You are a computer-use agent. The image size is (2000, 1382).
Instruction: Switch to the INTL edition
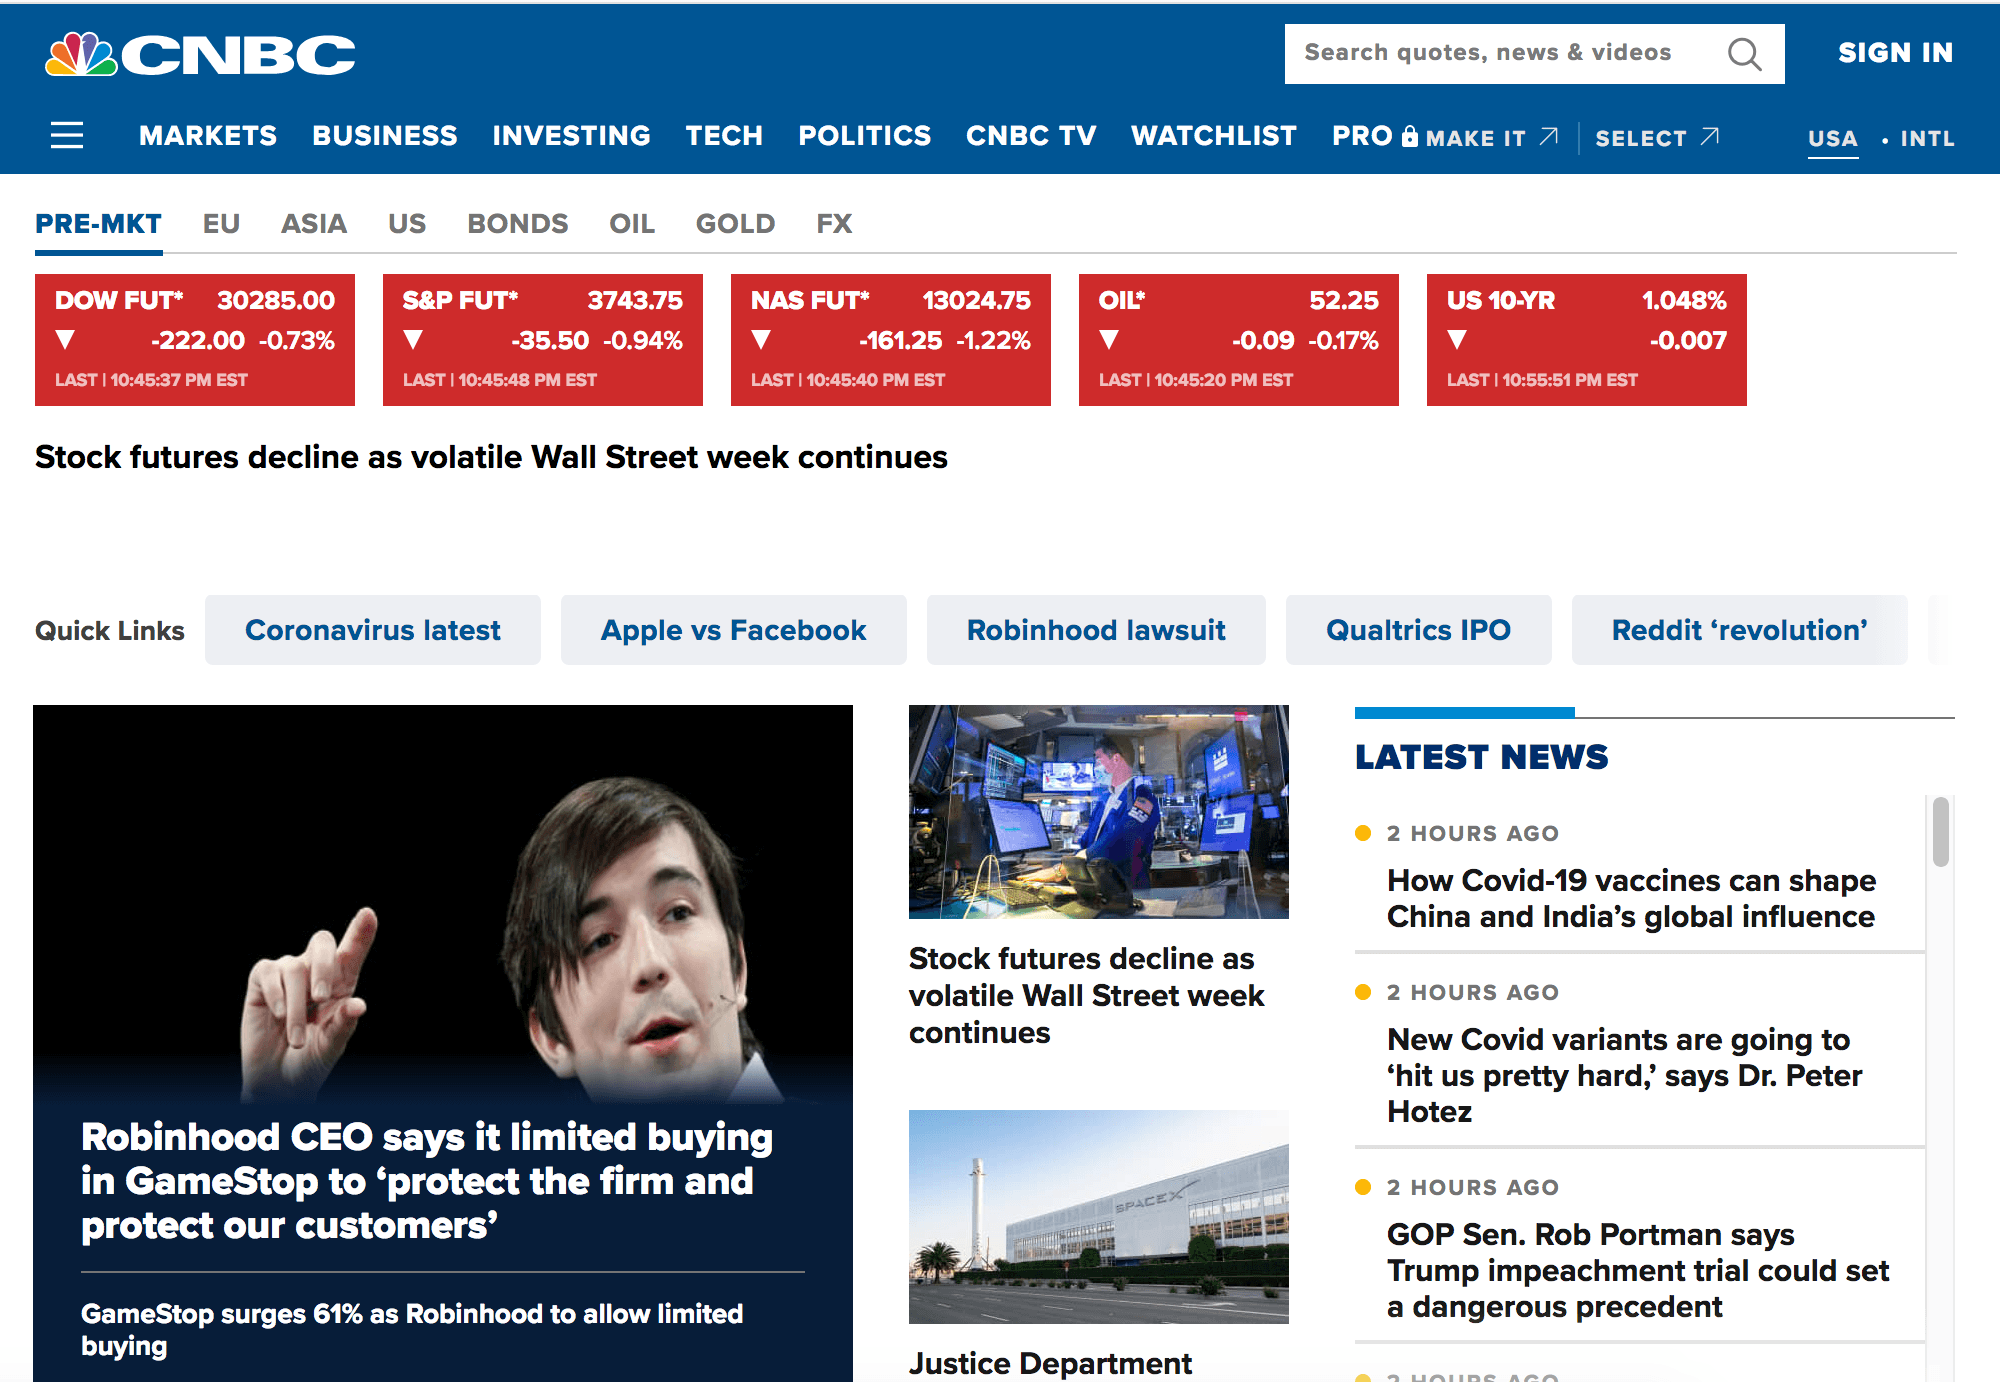[1927, 139]
